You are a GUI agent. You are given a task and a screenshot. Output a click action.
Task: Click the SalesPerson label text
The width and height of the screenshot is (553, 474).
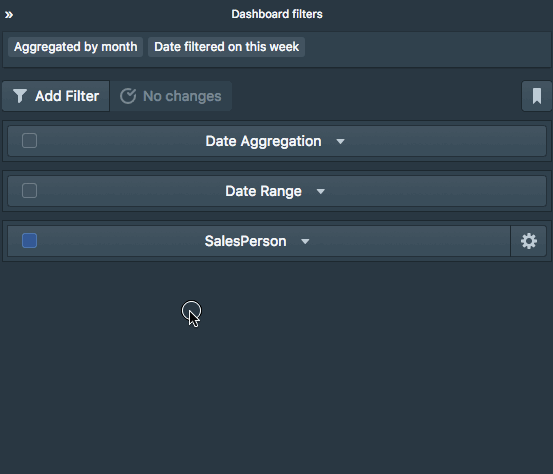(245, 241)
